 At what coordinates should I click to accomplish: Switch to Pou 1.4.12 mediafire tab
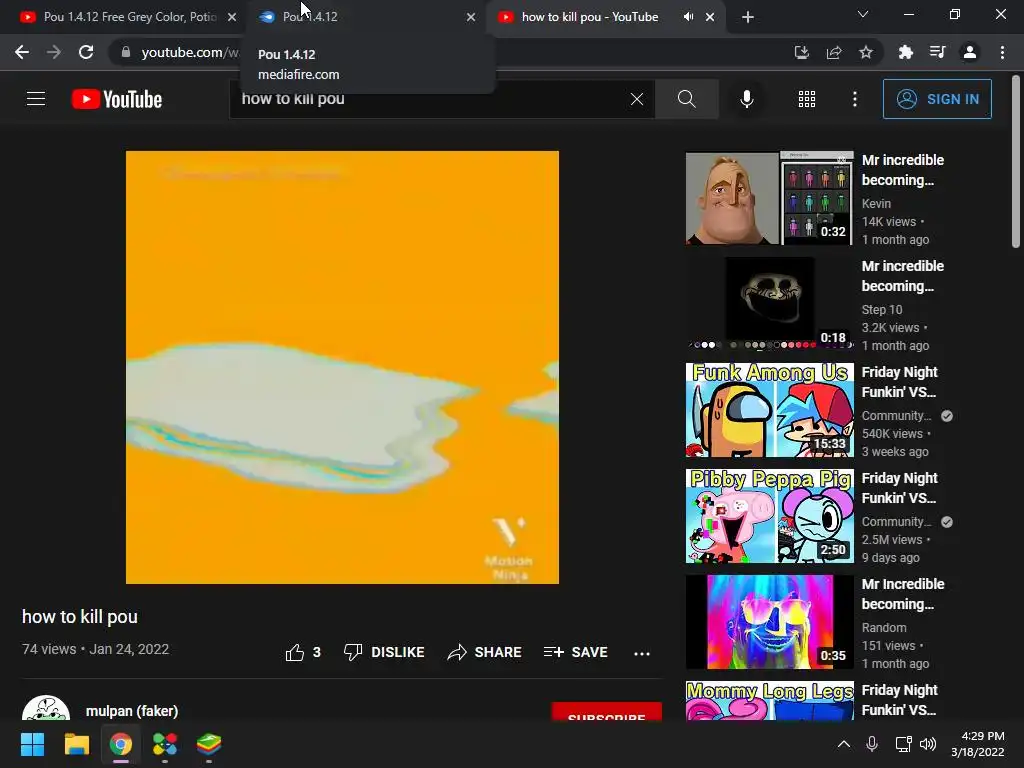click(366, 17)
